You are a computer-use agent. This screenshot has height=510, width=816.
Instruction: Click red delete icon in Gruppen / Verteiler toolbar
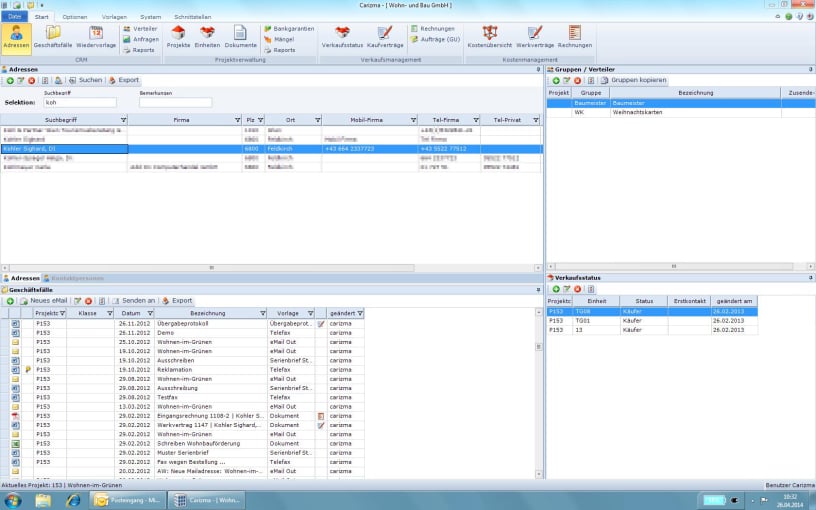(x=579, y=80)
